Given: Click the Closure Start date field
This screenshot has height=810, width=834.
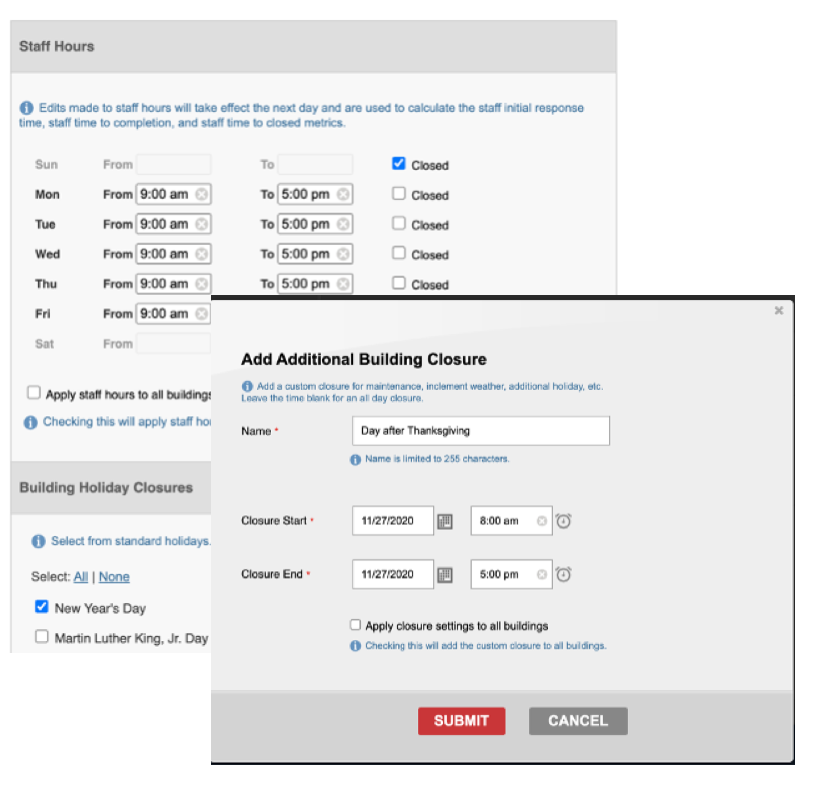Looking at the screenshot, I should pos(392,521).
